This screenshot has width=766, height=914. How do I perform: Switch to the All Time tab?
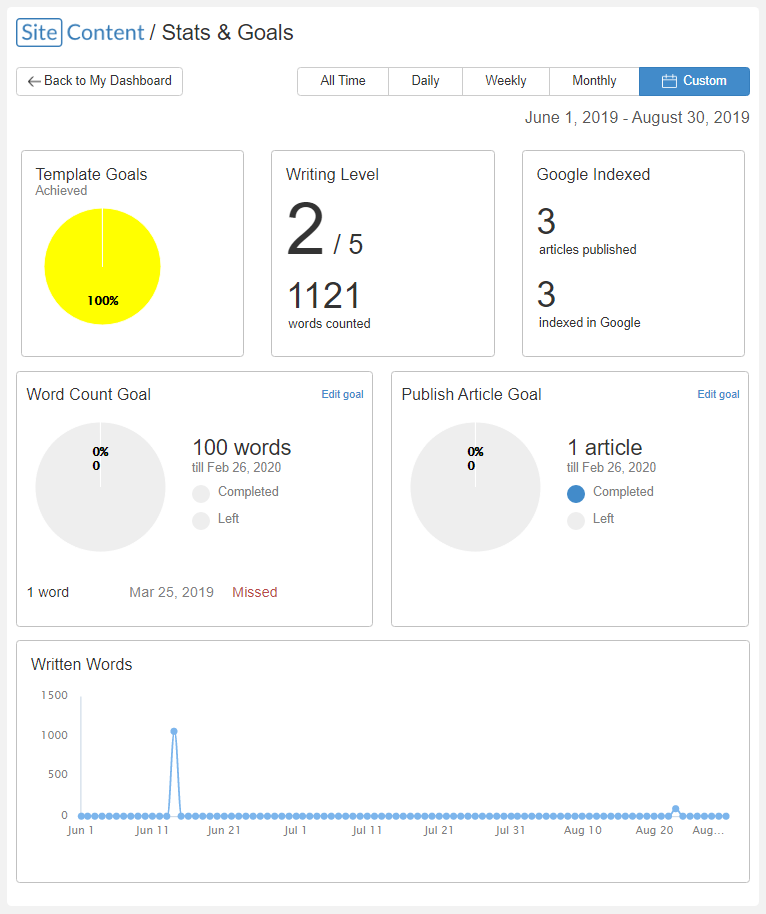click(343, 81)
